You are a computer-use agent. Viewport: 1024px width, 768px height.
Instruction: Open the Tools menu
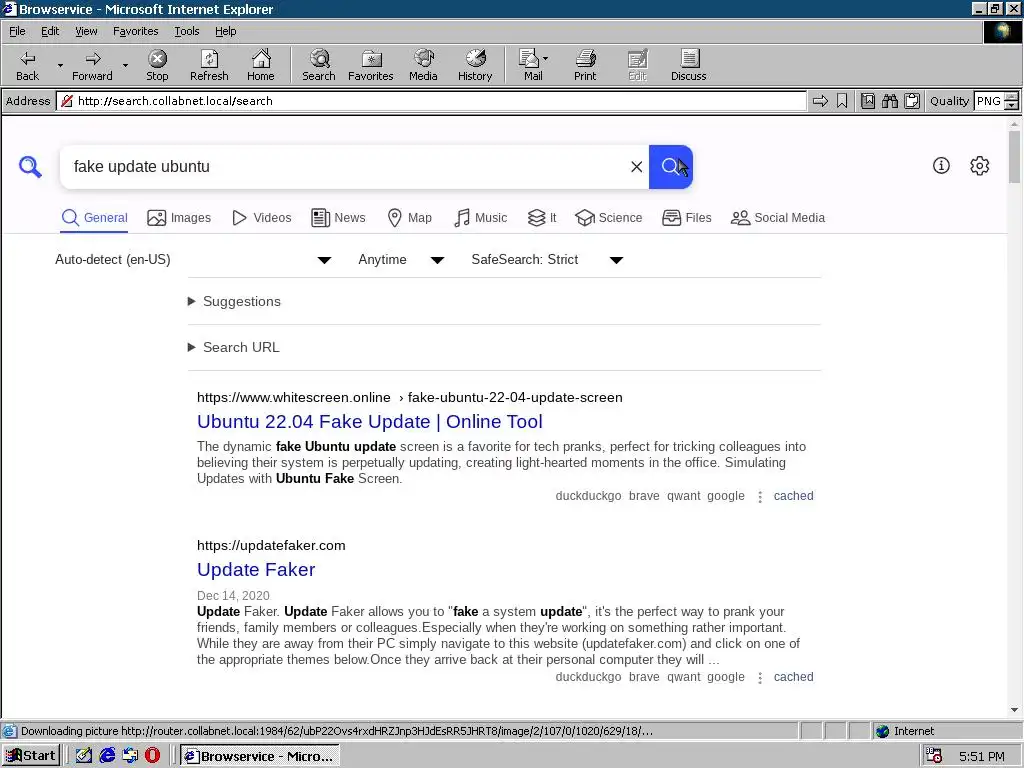186,31
